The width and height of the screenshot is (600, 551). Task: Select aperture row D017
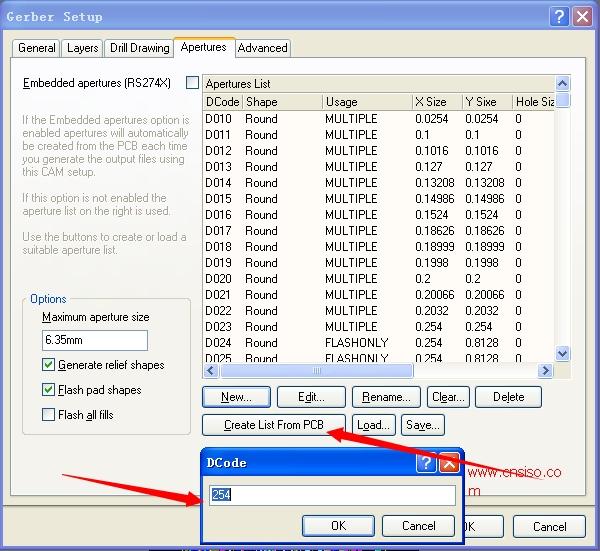point(378,231)
